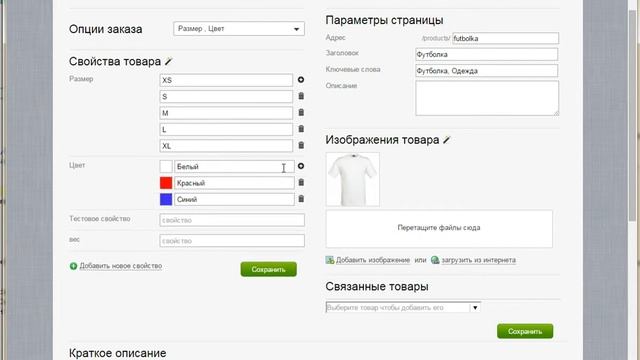Click the Перетащите файлы сюда drop zone
The height and width of the screenshot is (360, 640).
439,229
